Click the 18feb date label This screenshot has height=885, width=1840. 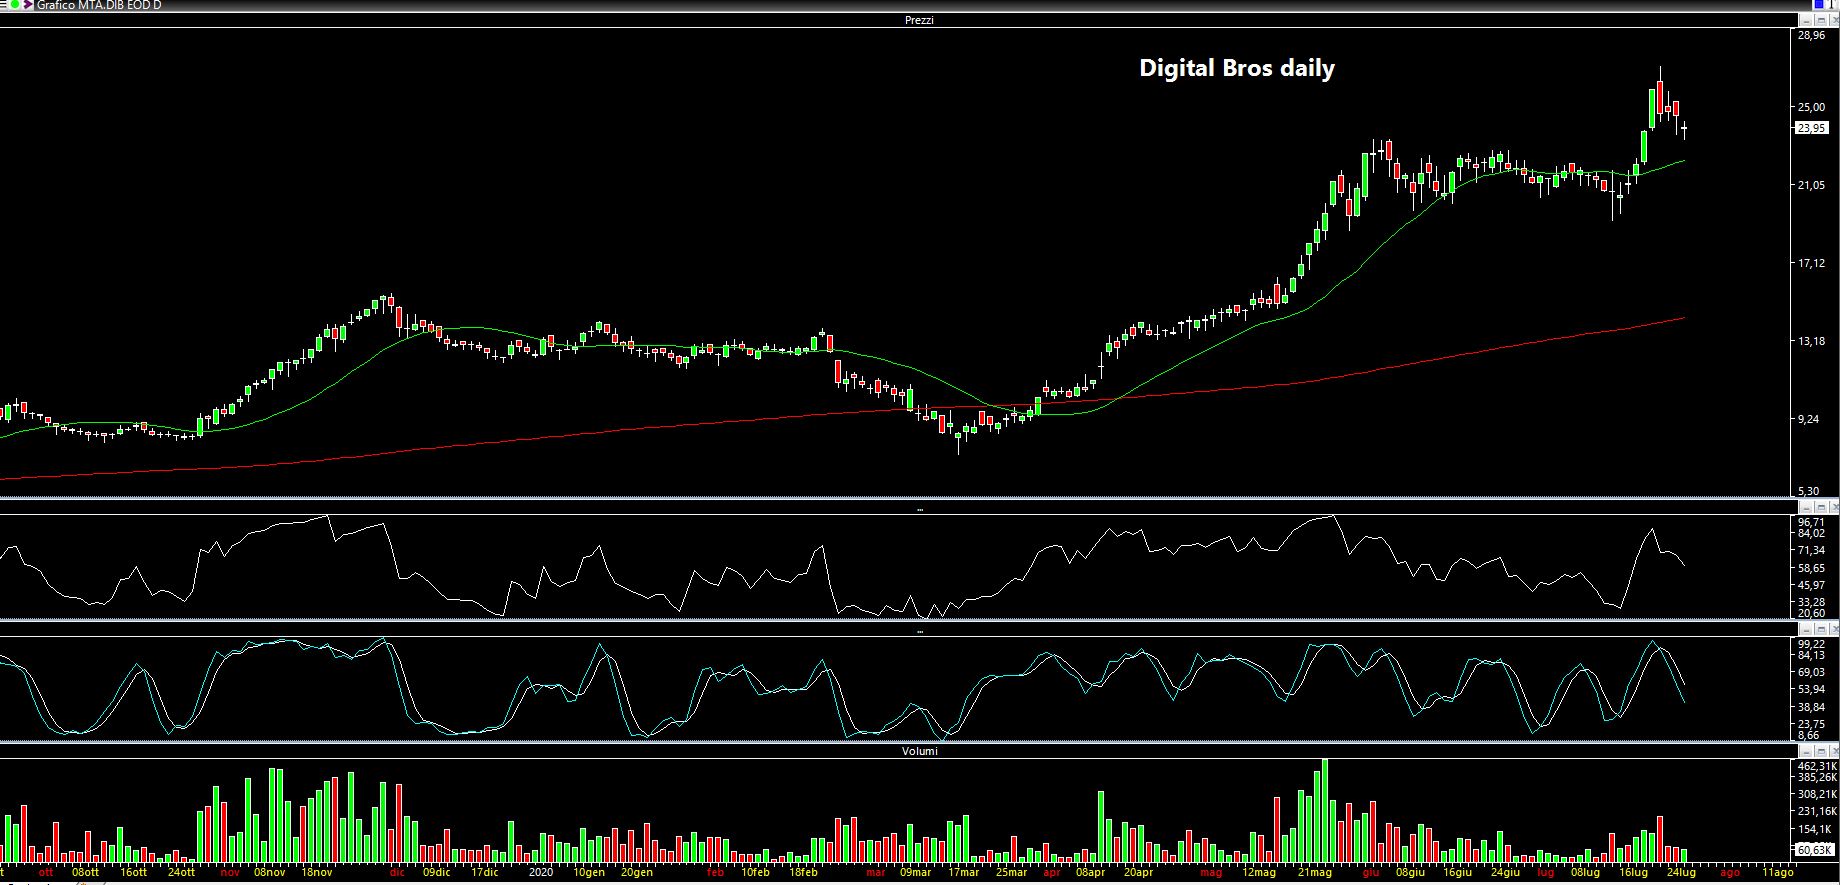pyautogui.click(x=803, y=872)
